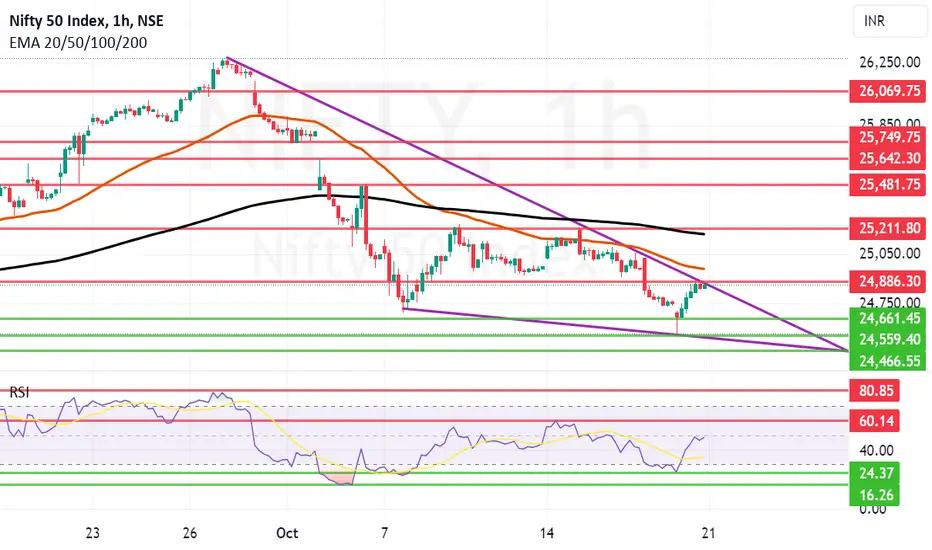Click the date label 23 on time axis
The width and height of the screenshot is (932, 550).
tap(92, 533)
